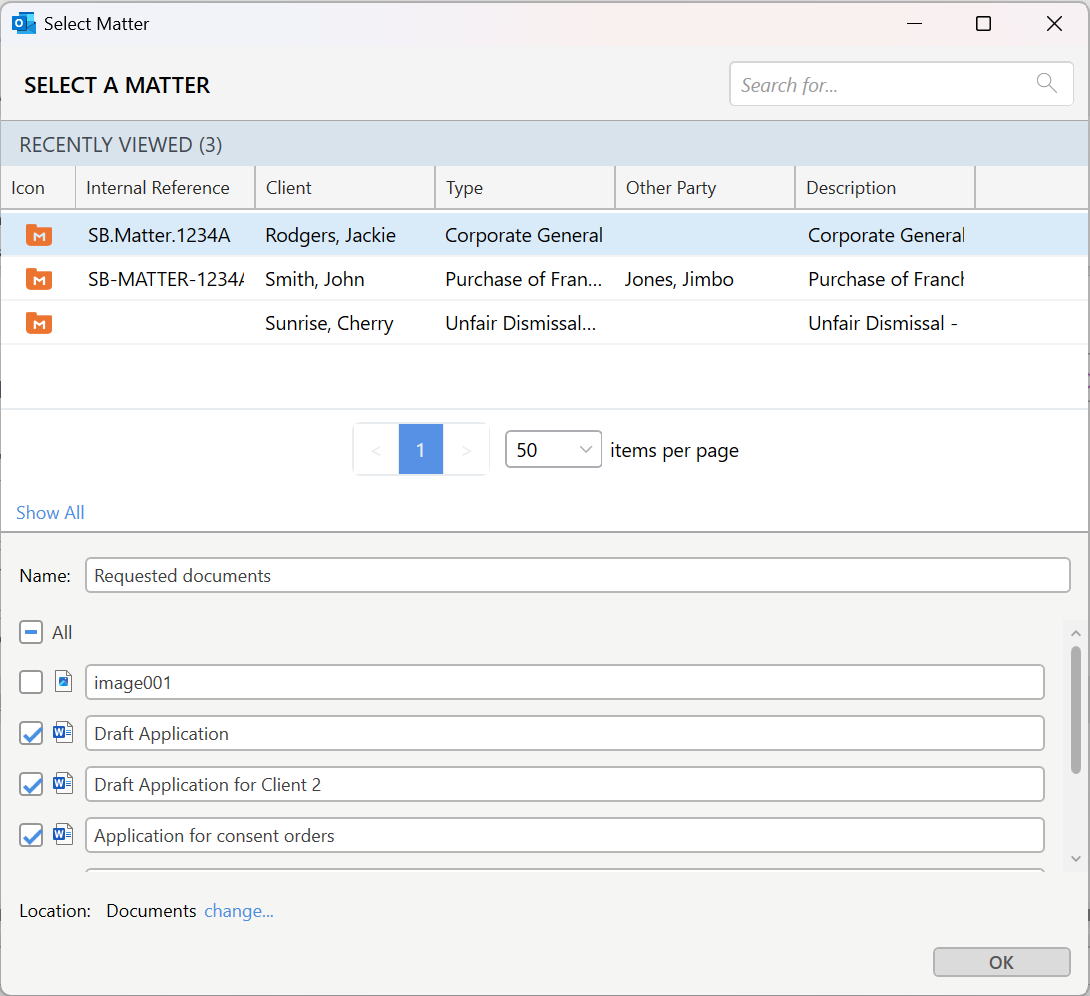Click the change... location link
The height and width of the screenshot is (996, 1090).
(x=238, y=911)
